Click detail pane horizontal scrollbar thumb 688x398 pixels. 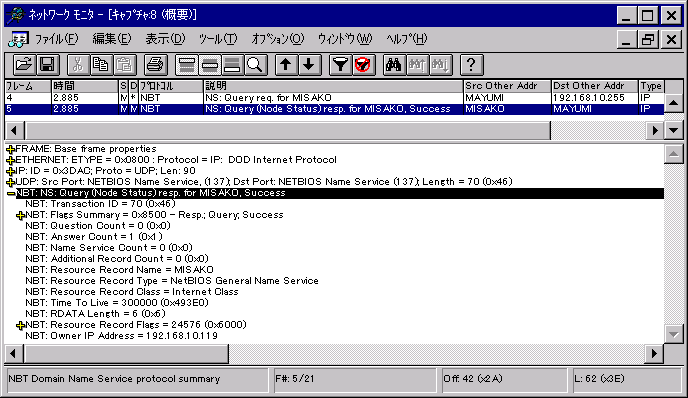click(126, 354)
